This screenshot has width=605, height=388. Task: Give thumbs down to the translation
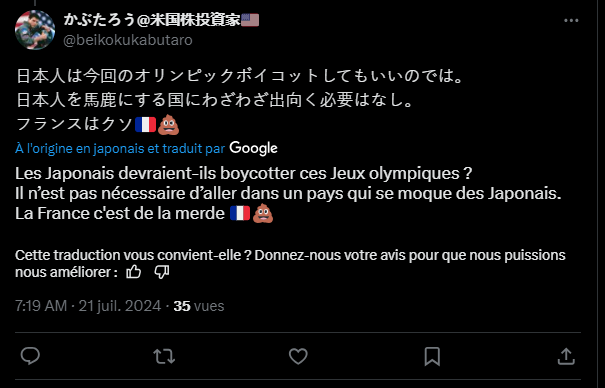tap(161, 272)
